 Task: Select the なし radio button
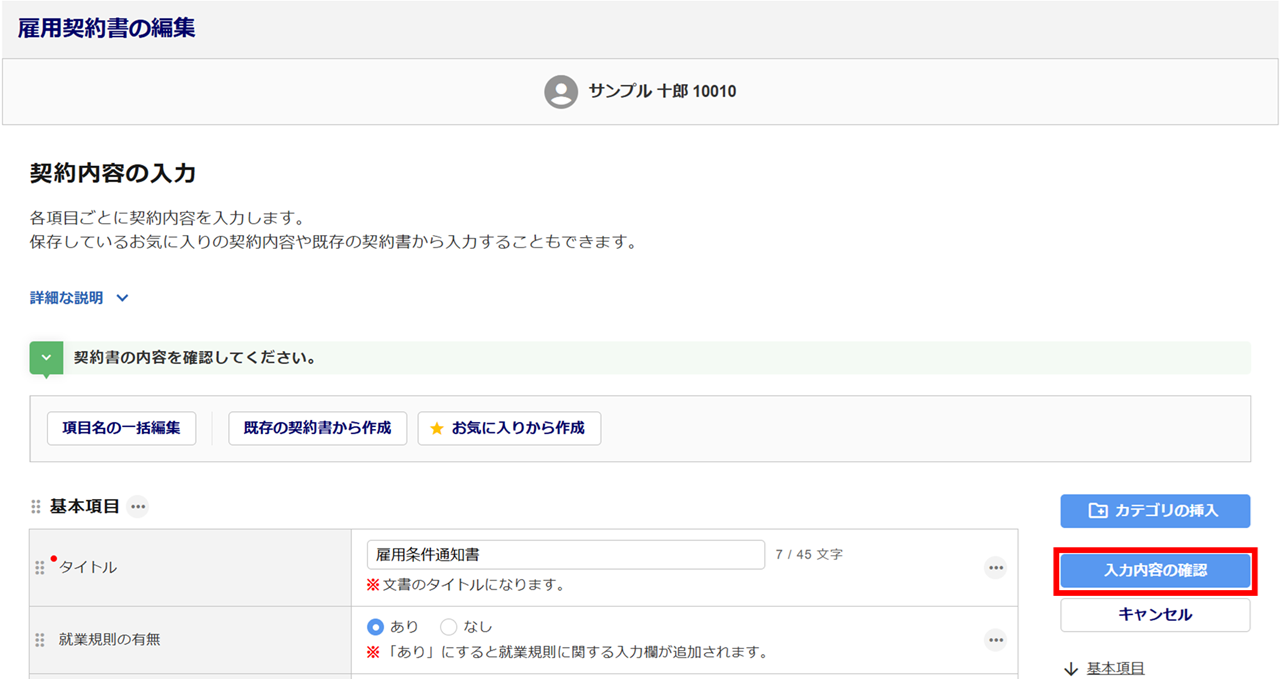(x=448, y=627)
